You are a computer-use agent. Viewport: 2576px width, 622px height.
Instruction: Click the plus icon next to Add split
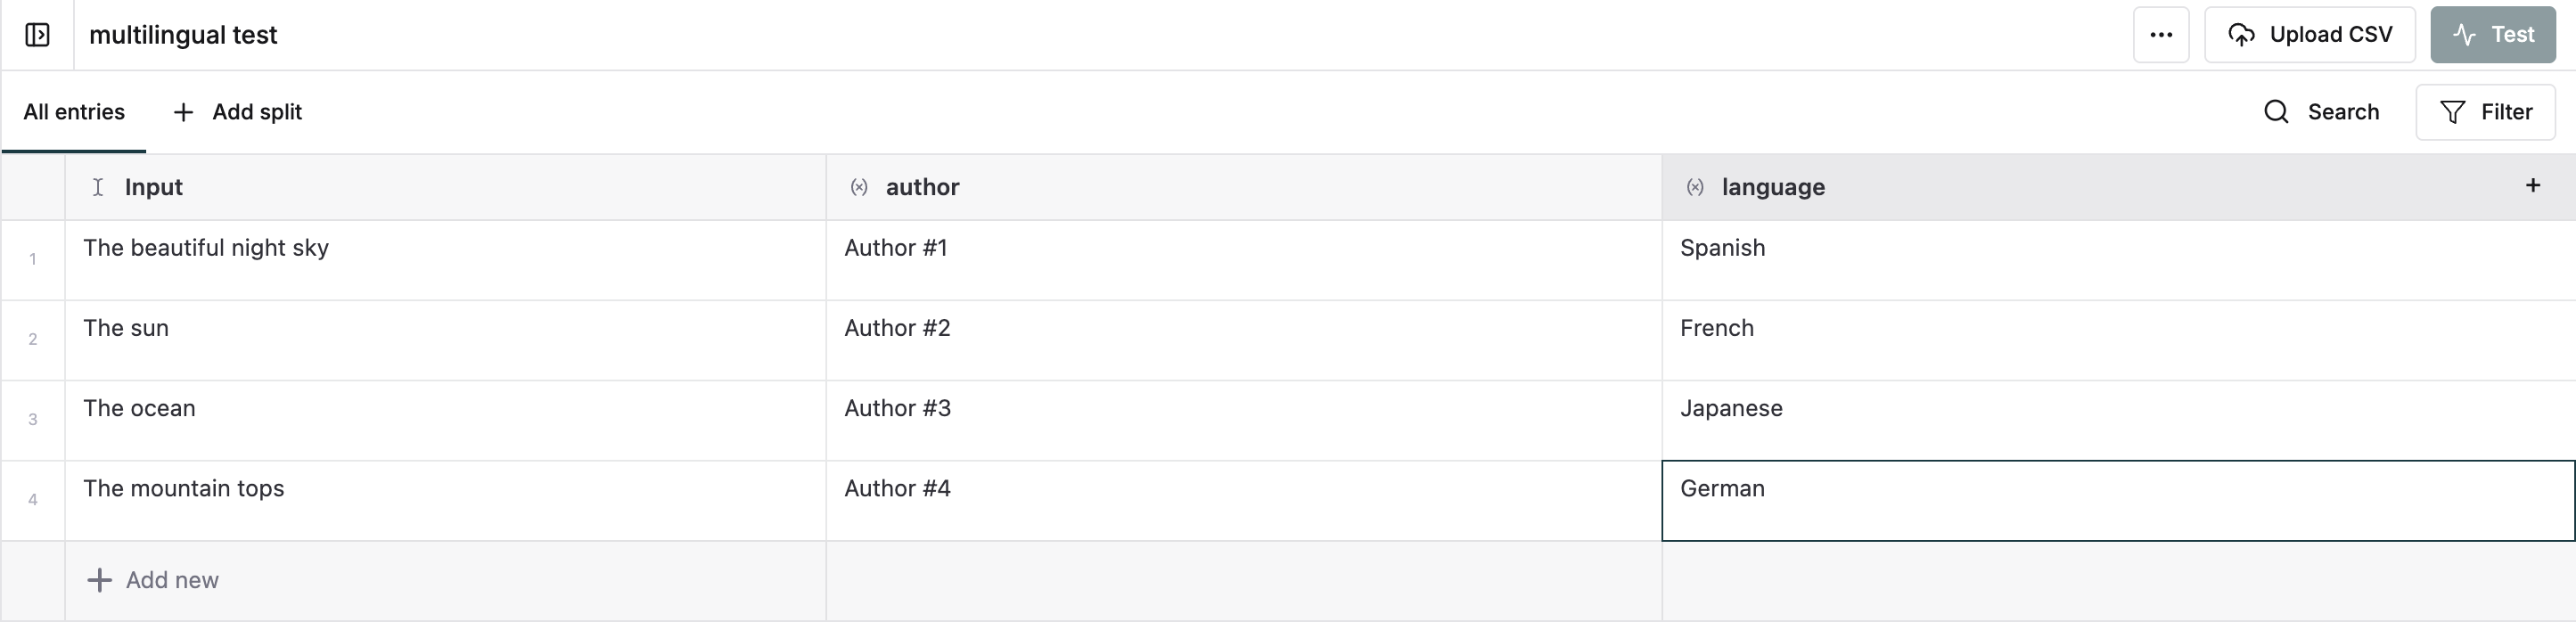tap(182, 112)
